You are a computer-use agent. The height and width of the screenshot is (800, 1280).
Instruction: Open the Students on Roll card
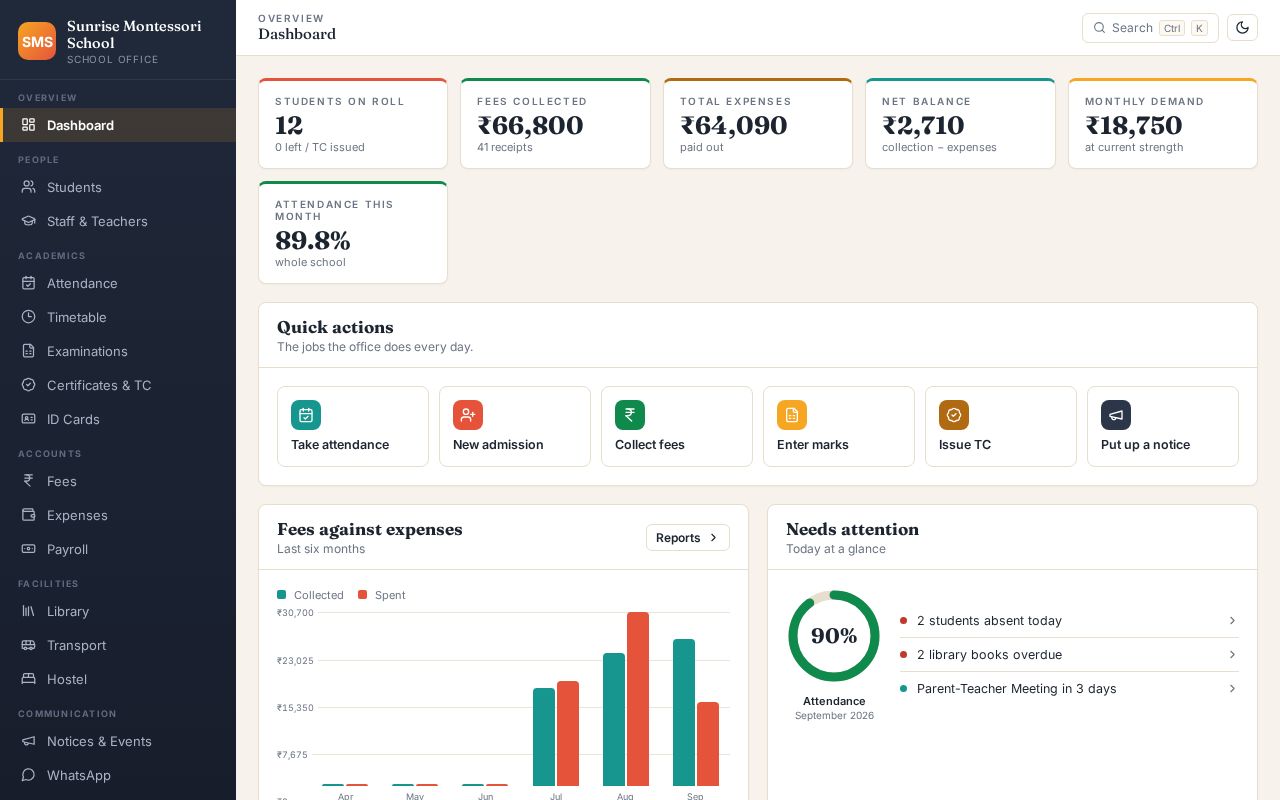353,123
